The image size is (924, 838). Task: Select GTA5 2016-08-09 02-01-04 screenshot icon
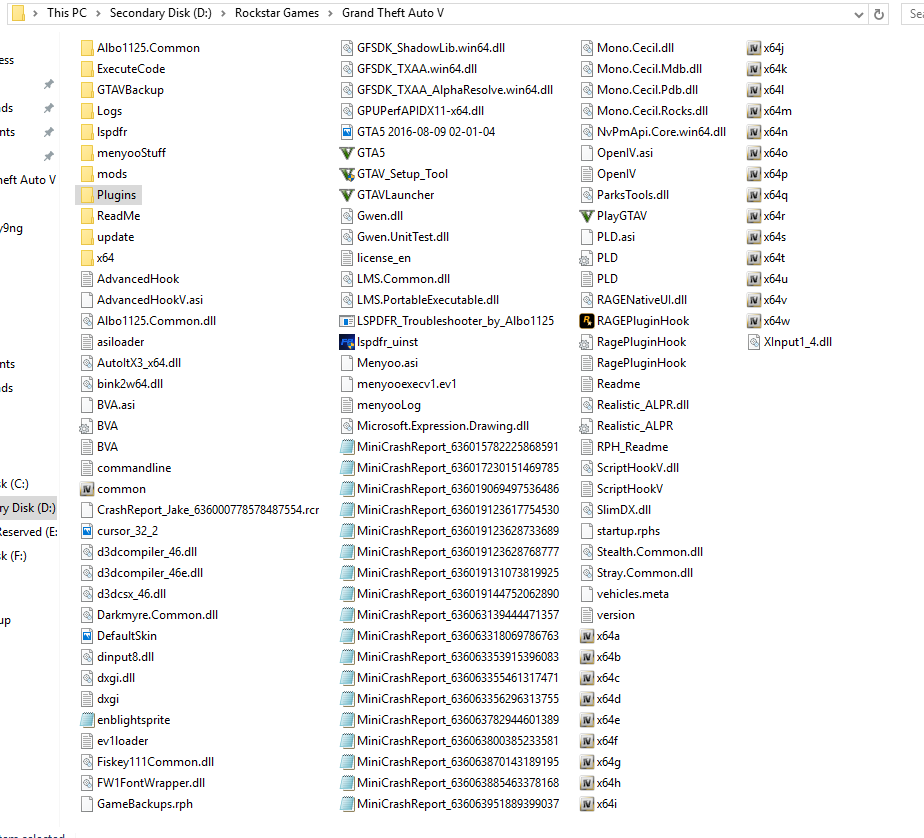[347, 132]
